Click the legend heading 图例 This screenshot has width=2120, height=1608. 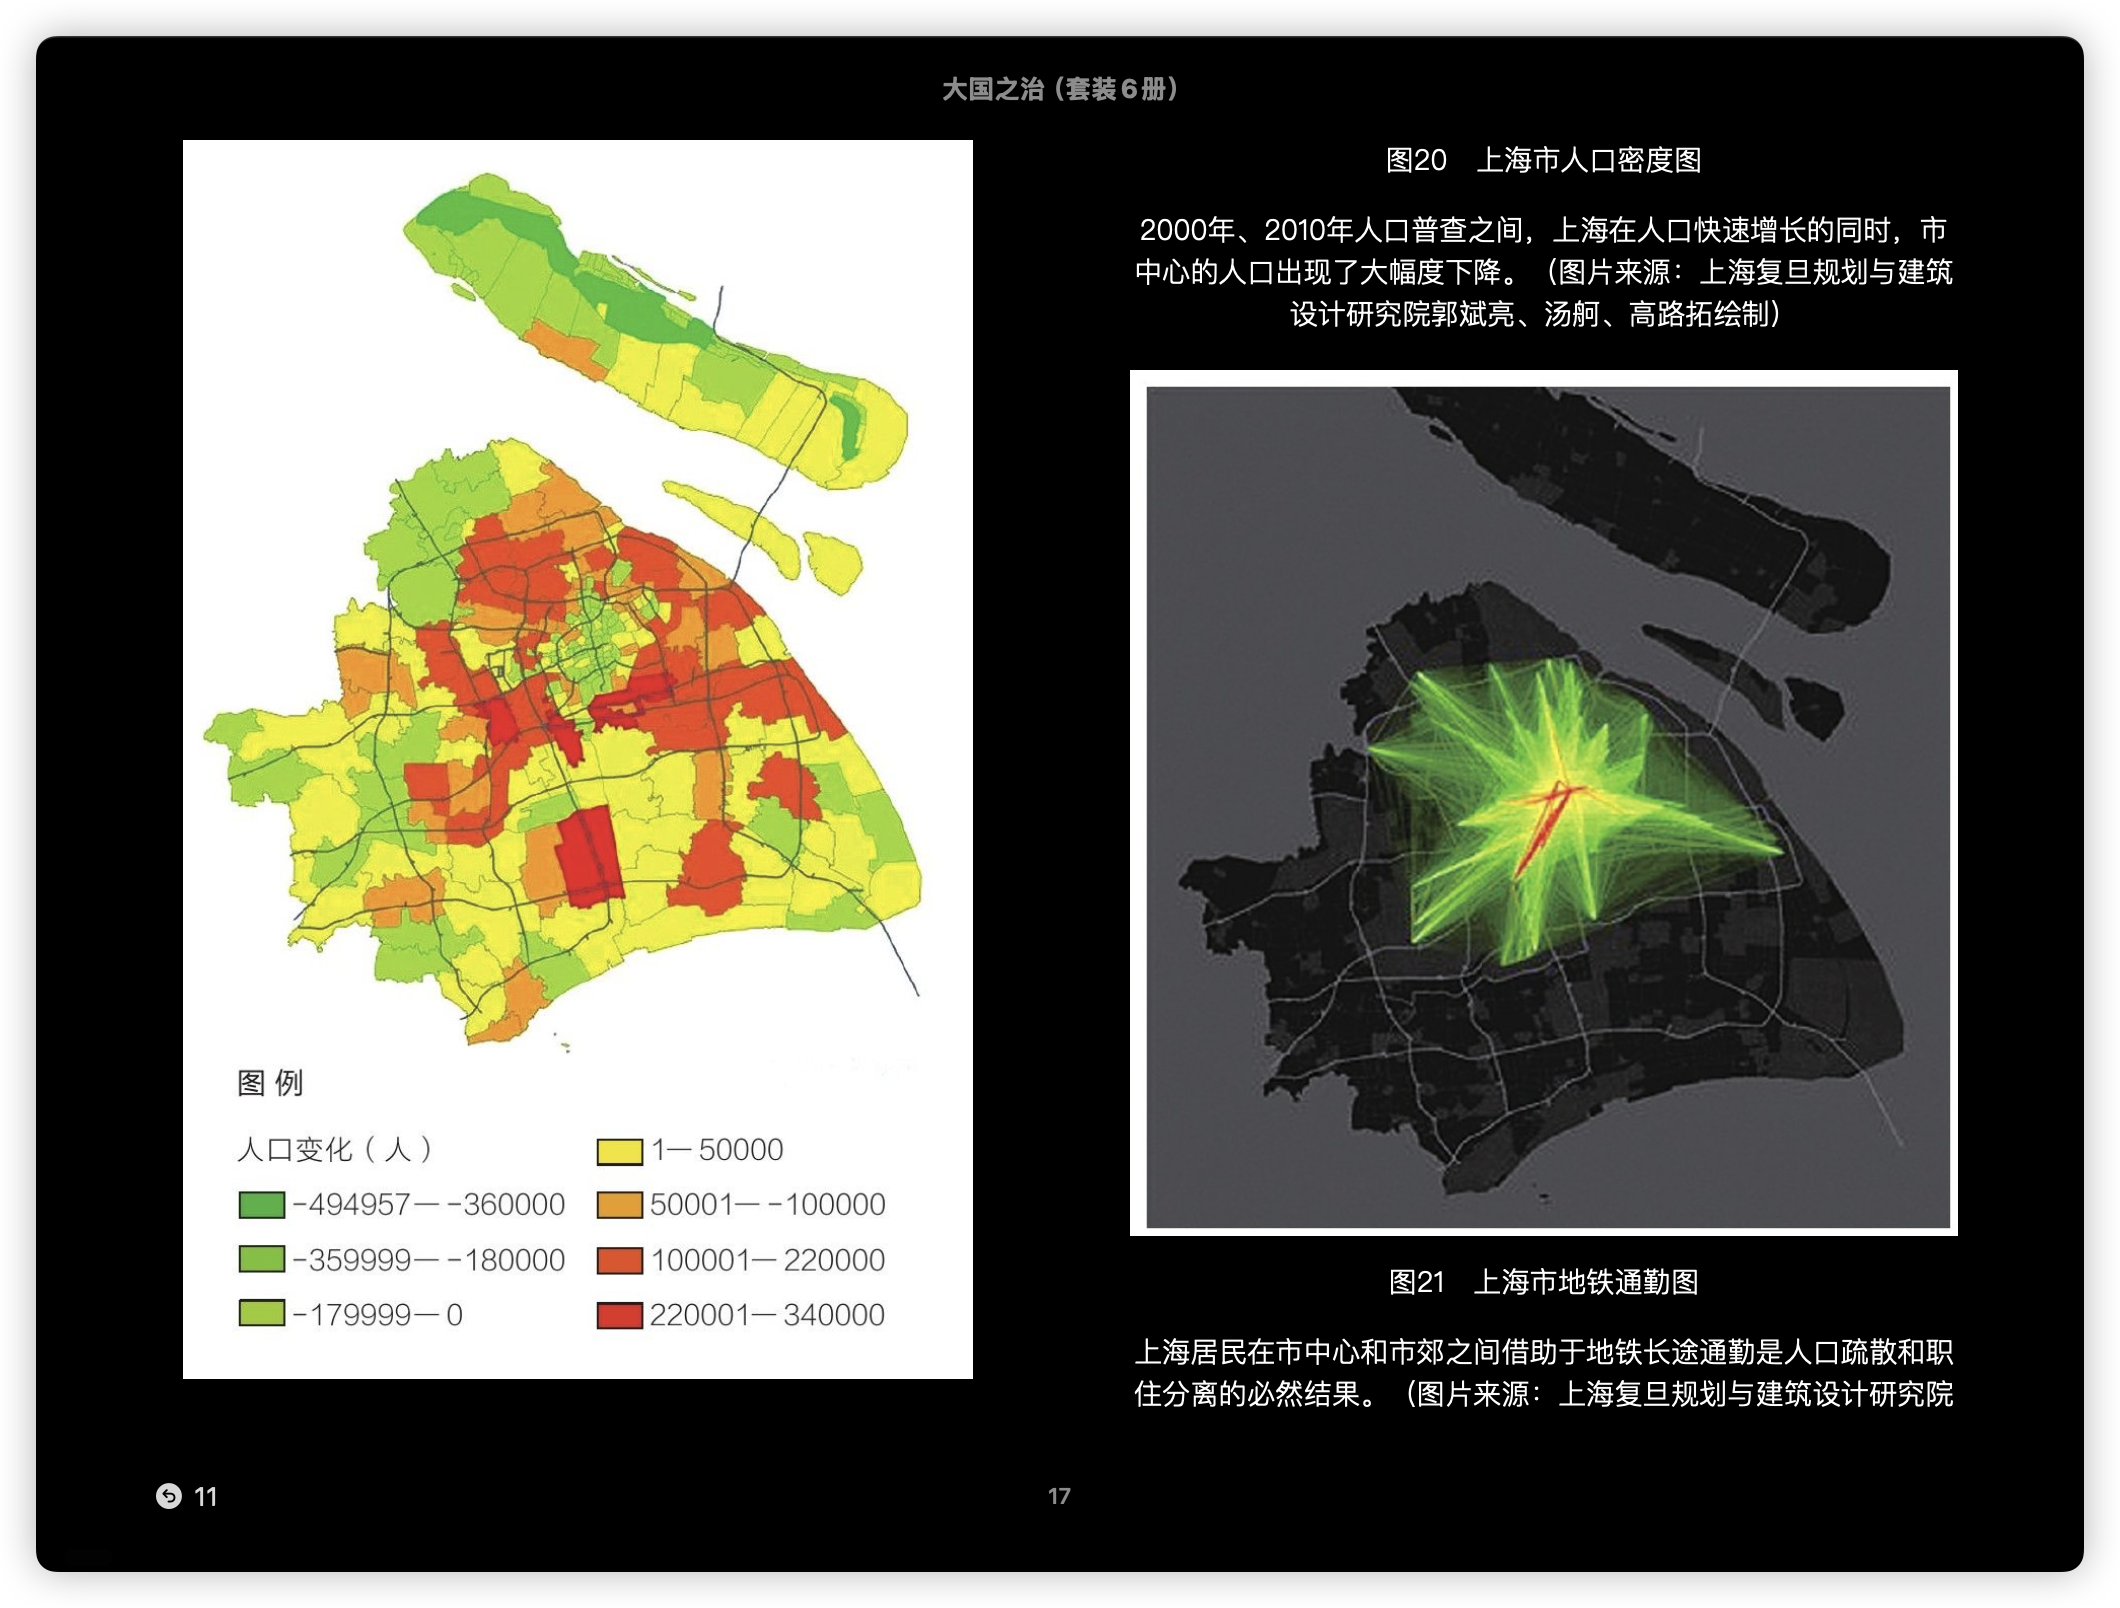270,1082
